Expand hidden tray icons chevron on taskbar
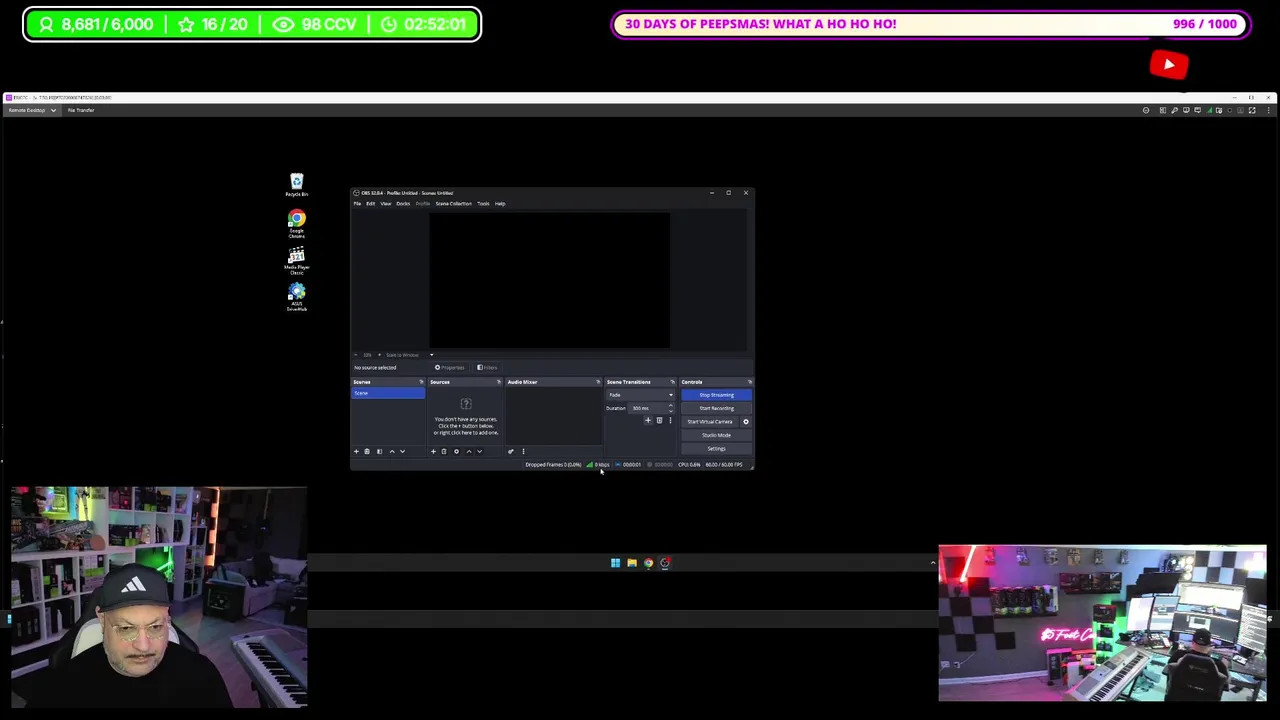 coord(933,563)
